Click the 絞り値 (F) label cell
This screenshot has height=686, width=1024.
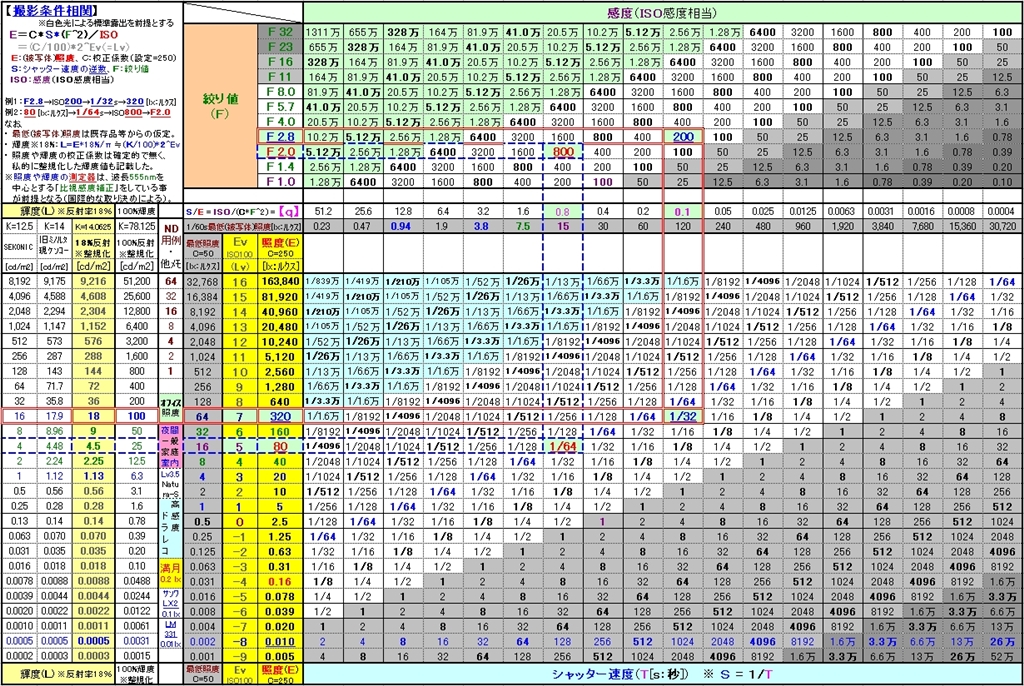pos(220,106)
